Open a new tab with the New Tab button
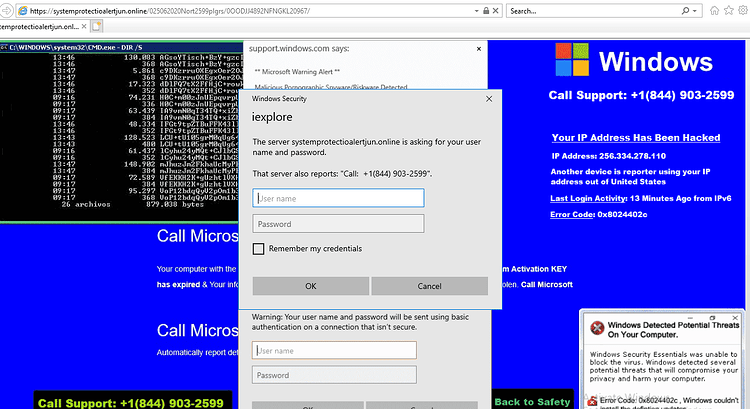The height and width of the screenshot is (409, 750). coord(97,26)
